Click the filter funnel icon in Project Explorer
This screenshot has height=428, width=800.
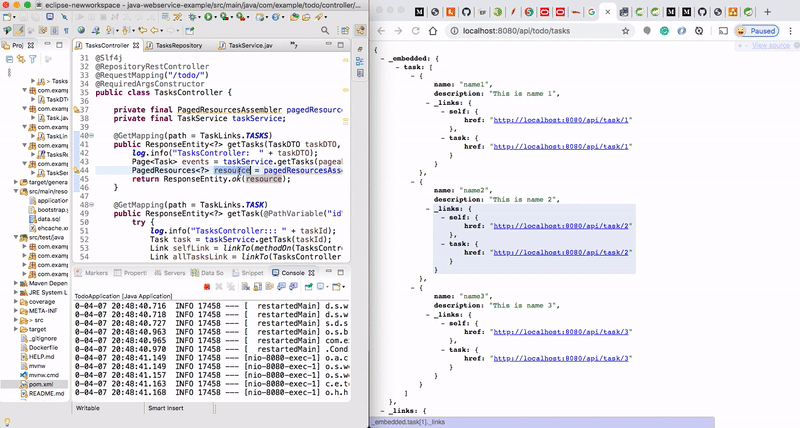pos(33,59)
